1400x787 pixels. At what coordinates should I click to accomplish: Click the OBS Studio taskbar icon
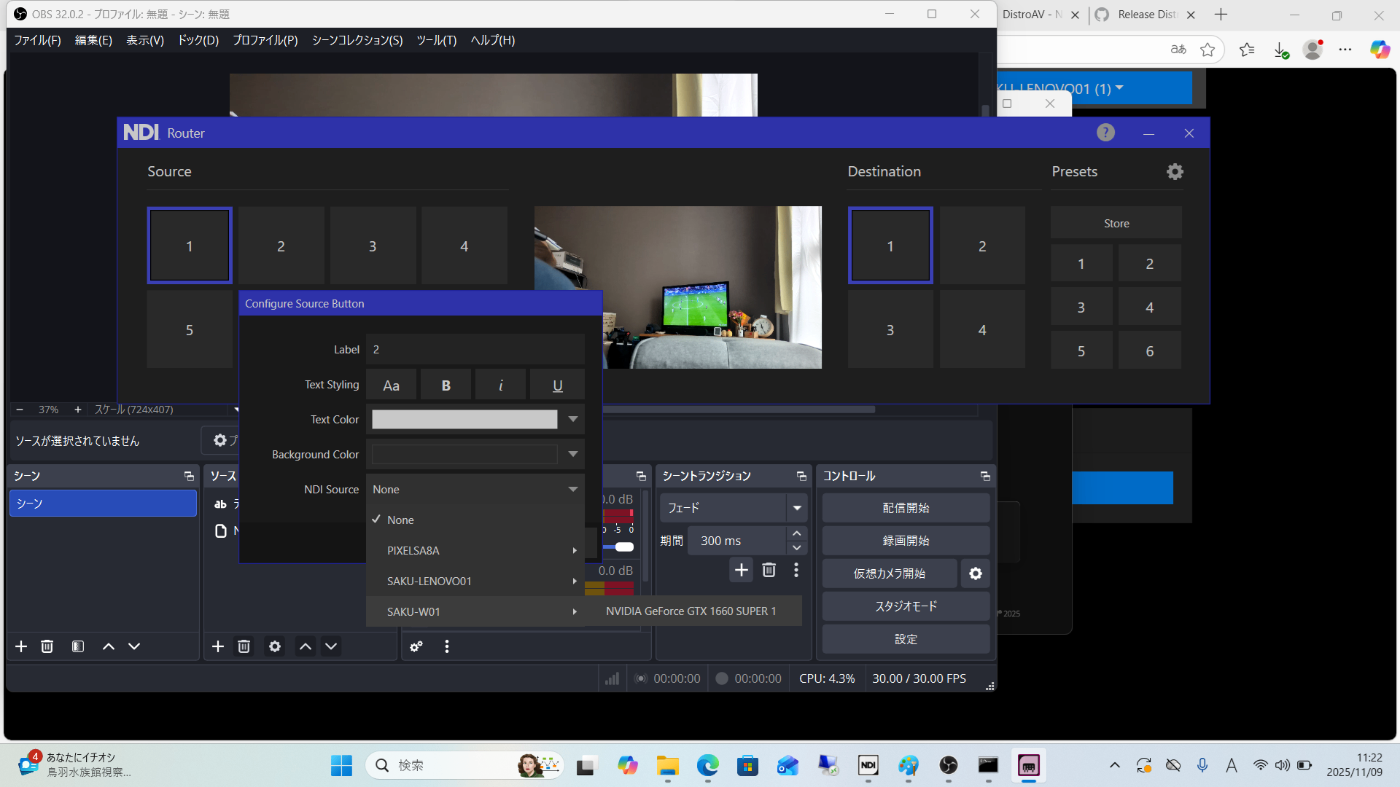coord(948,765)
